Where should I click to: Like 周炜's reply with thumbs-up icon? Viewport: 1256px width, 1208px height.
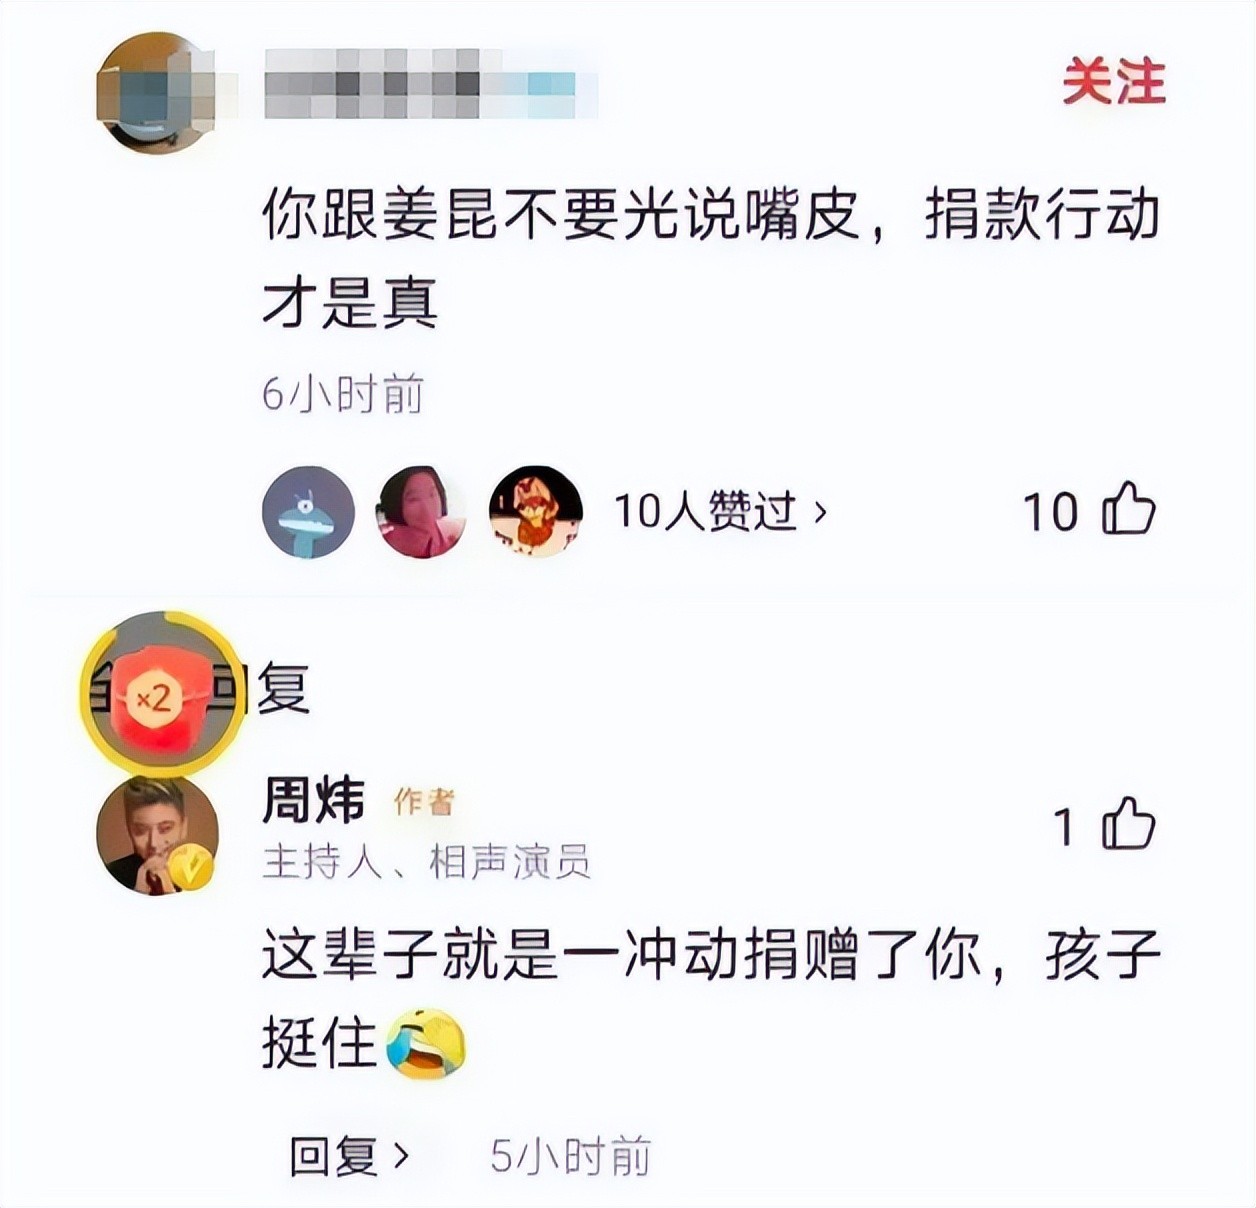point(1128,825)
